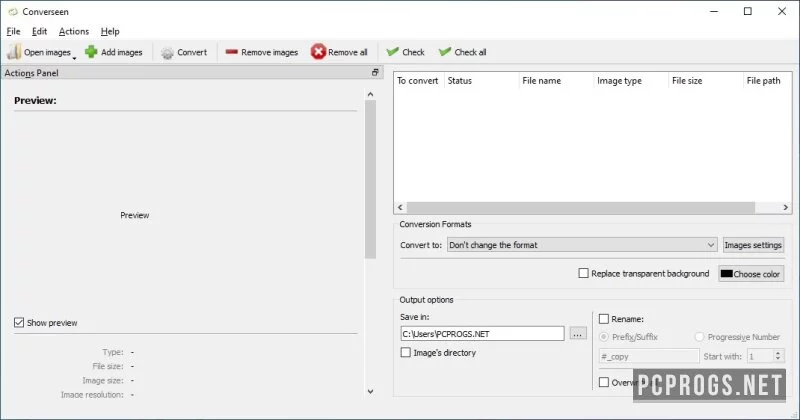Screen dimensions: 800x420
Task: Click the Actions Panel vertical scrollbar thumb
Action: pyautogui.click(x=370, y=179)
